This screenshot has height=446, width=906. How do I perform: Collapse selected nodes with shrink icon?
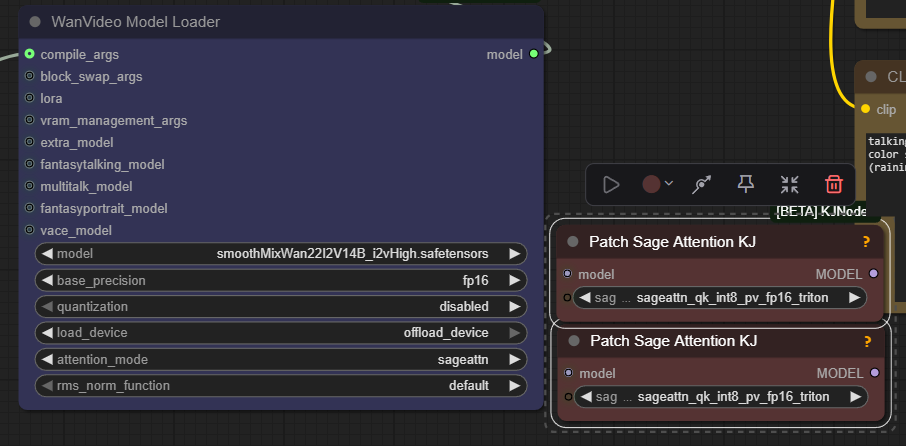789,185
